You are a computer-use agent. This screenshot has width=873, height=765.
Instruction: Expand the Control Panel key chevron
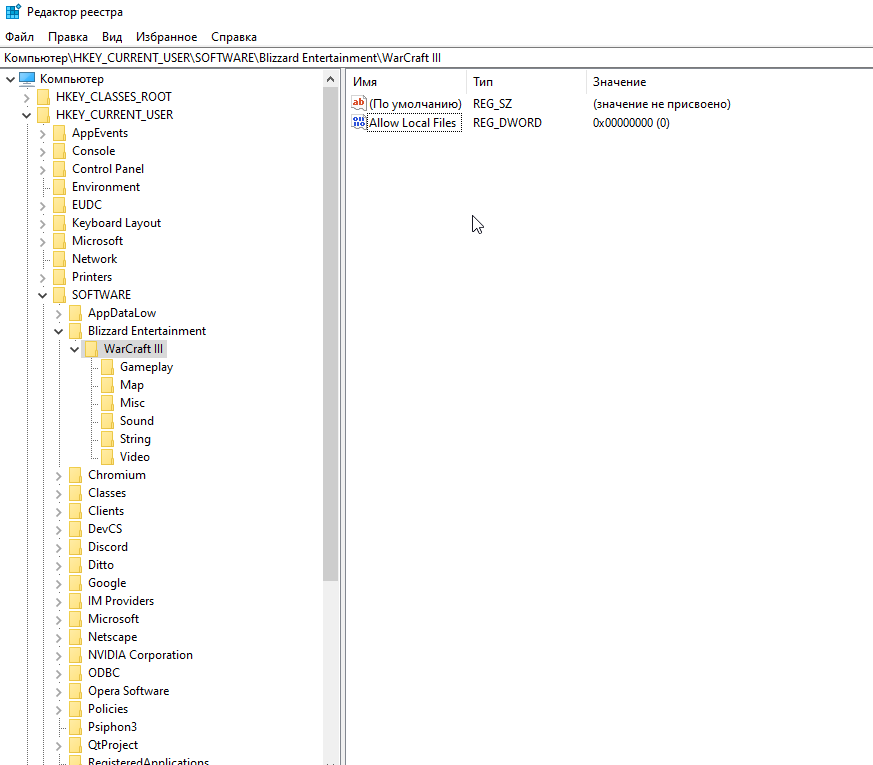[x=42, y=169]
